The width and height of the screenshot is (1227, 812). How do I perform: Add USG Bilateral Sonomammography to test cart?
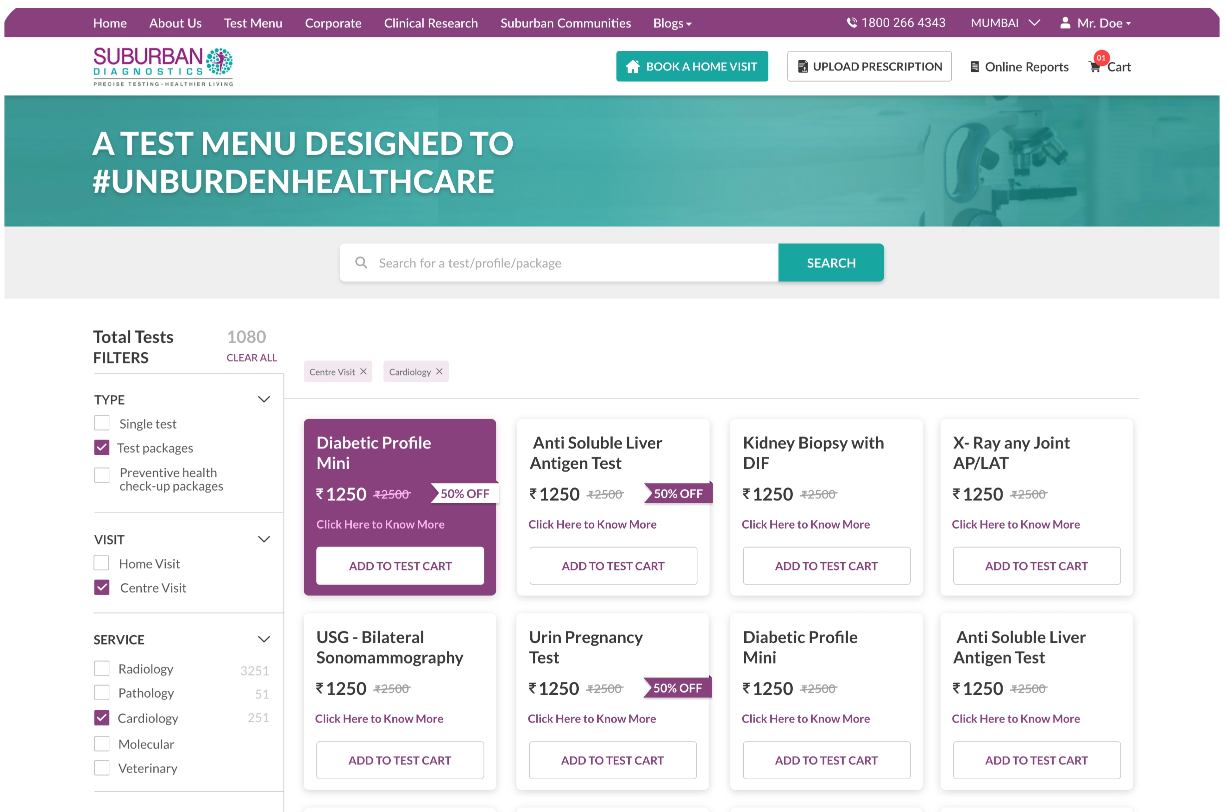(400, 760)
